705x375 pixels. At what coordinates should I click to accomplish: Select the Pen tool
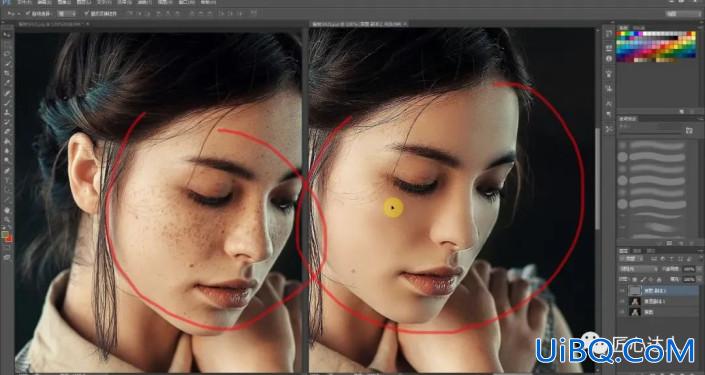click(x=8, y=171)
